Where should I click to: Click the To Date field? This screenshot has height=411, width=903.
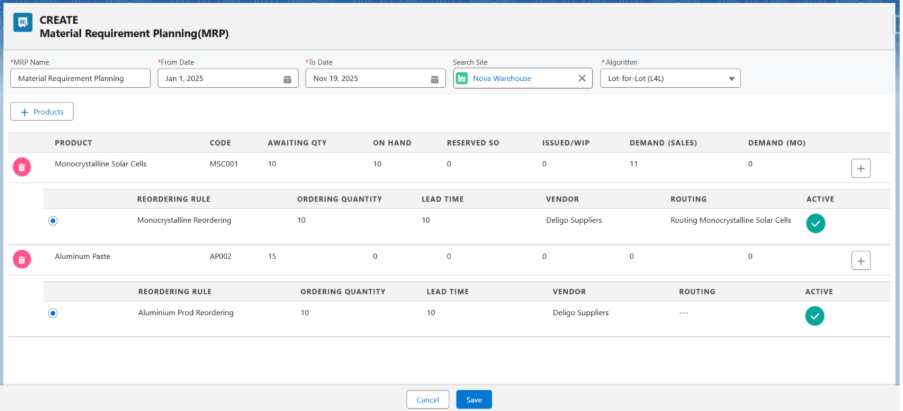click(x=365, y=78)
